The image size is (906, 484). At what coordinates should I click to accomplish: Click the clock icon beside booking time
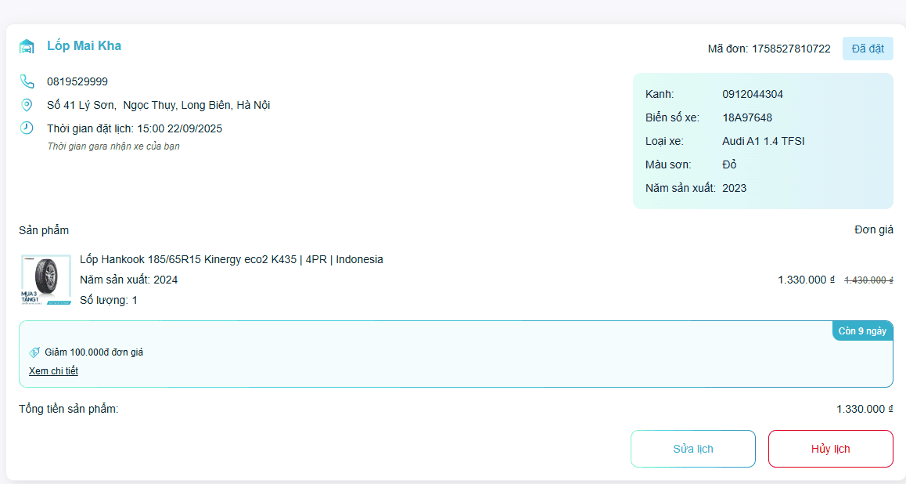pos(27,128)
